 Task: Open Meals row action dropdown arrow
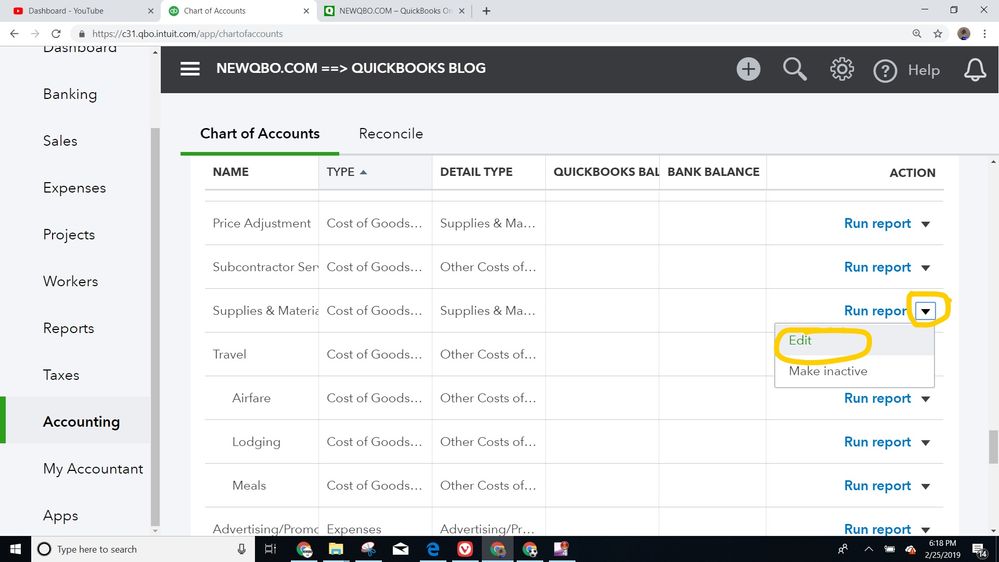926,486
